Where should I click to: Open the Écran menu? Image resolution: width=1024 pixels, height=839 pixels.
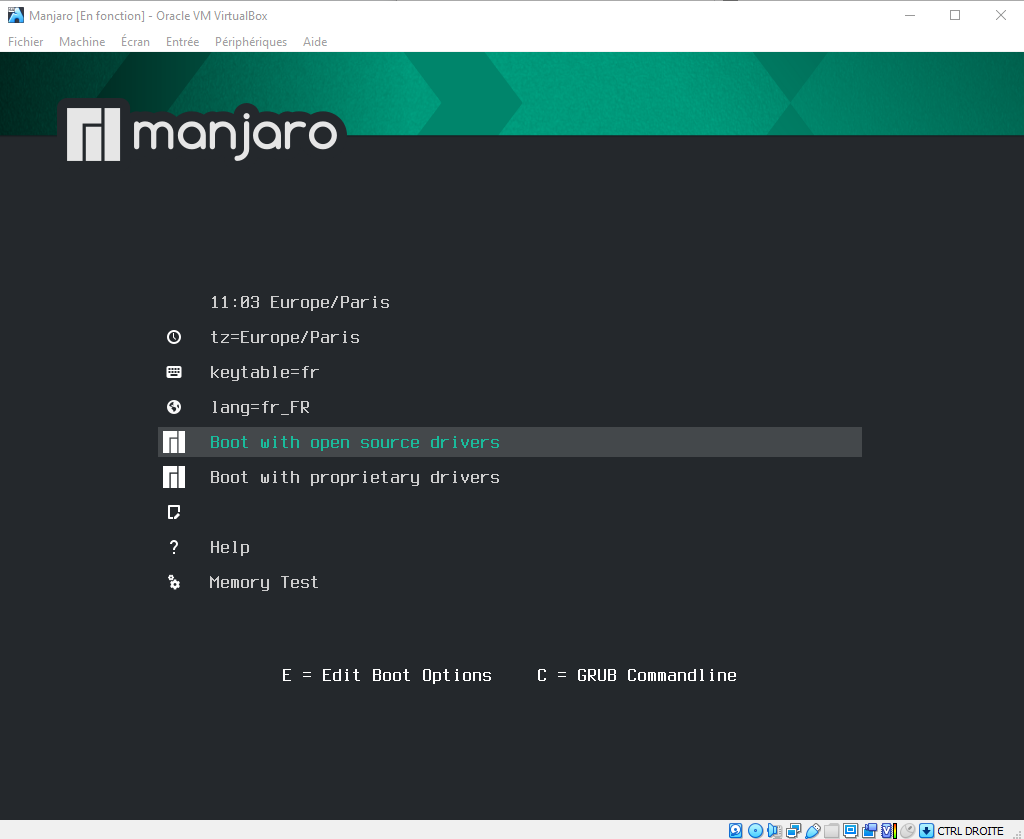[x=135, y=42]
